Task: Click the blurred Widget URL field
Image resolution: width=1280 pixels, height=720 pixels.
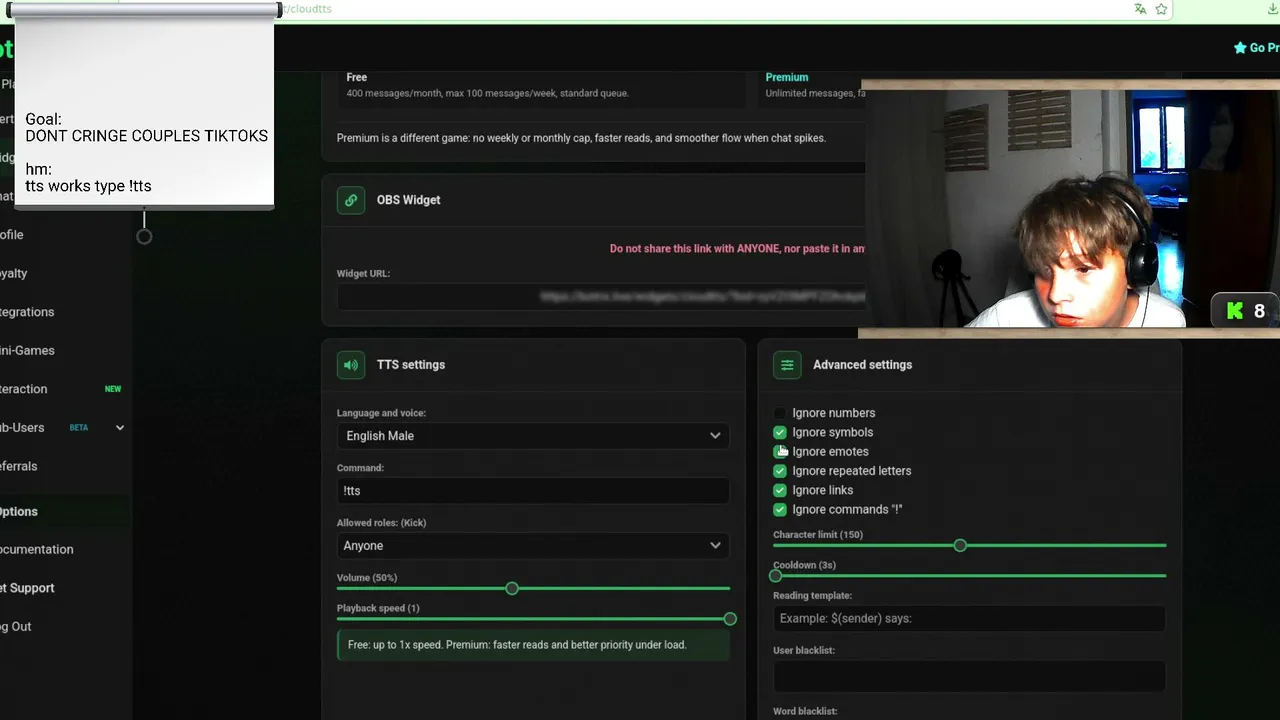Action: [600, 297]
